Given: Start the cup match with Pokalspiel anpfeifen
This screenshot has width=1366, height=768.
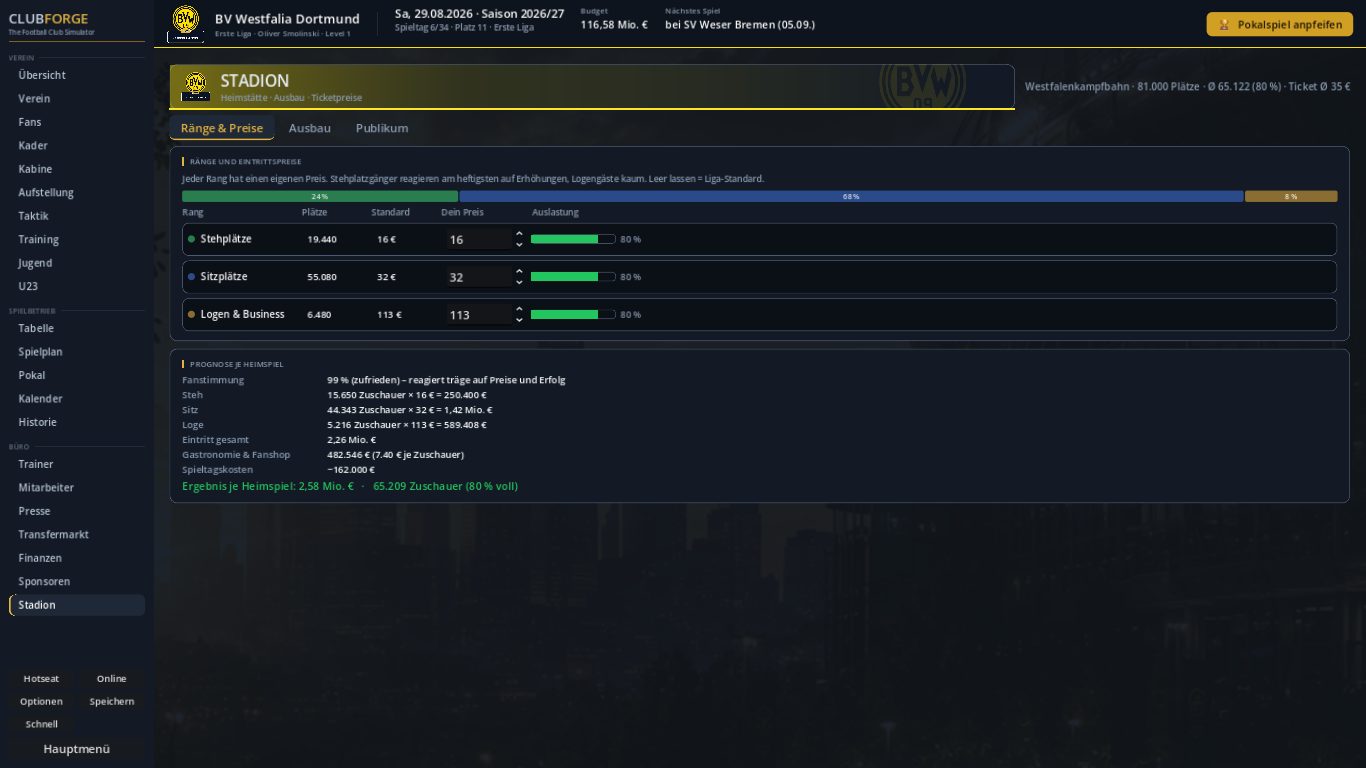Looking at the screenshot, I should 1280,24.
